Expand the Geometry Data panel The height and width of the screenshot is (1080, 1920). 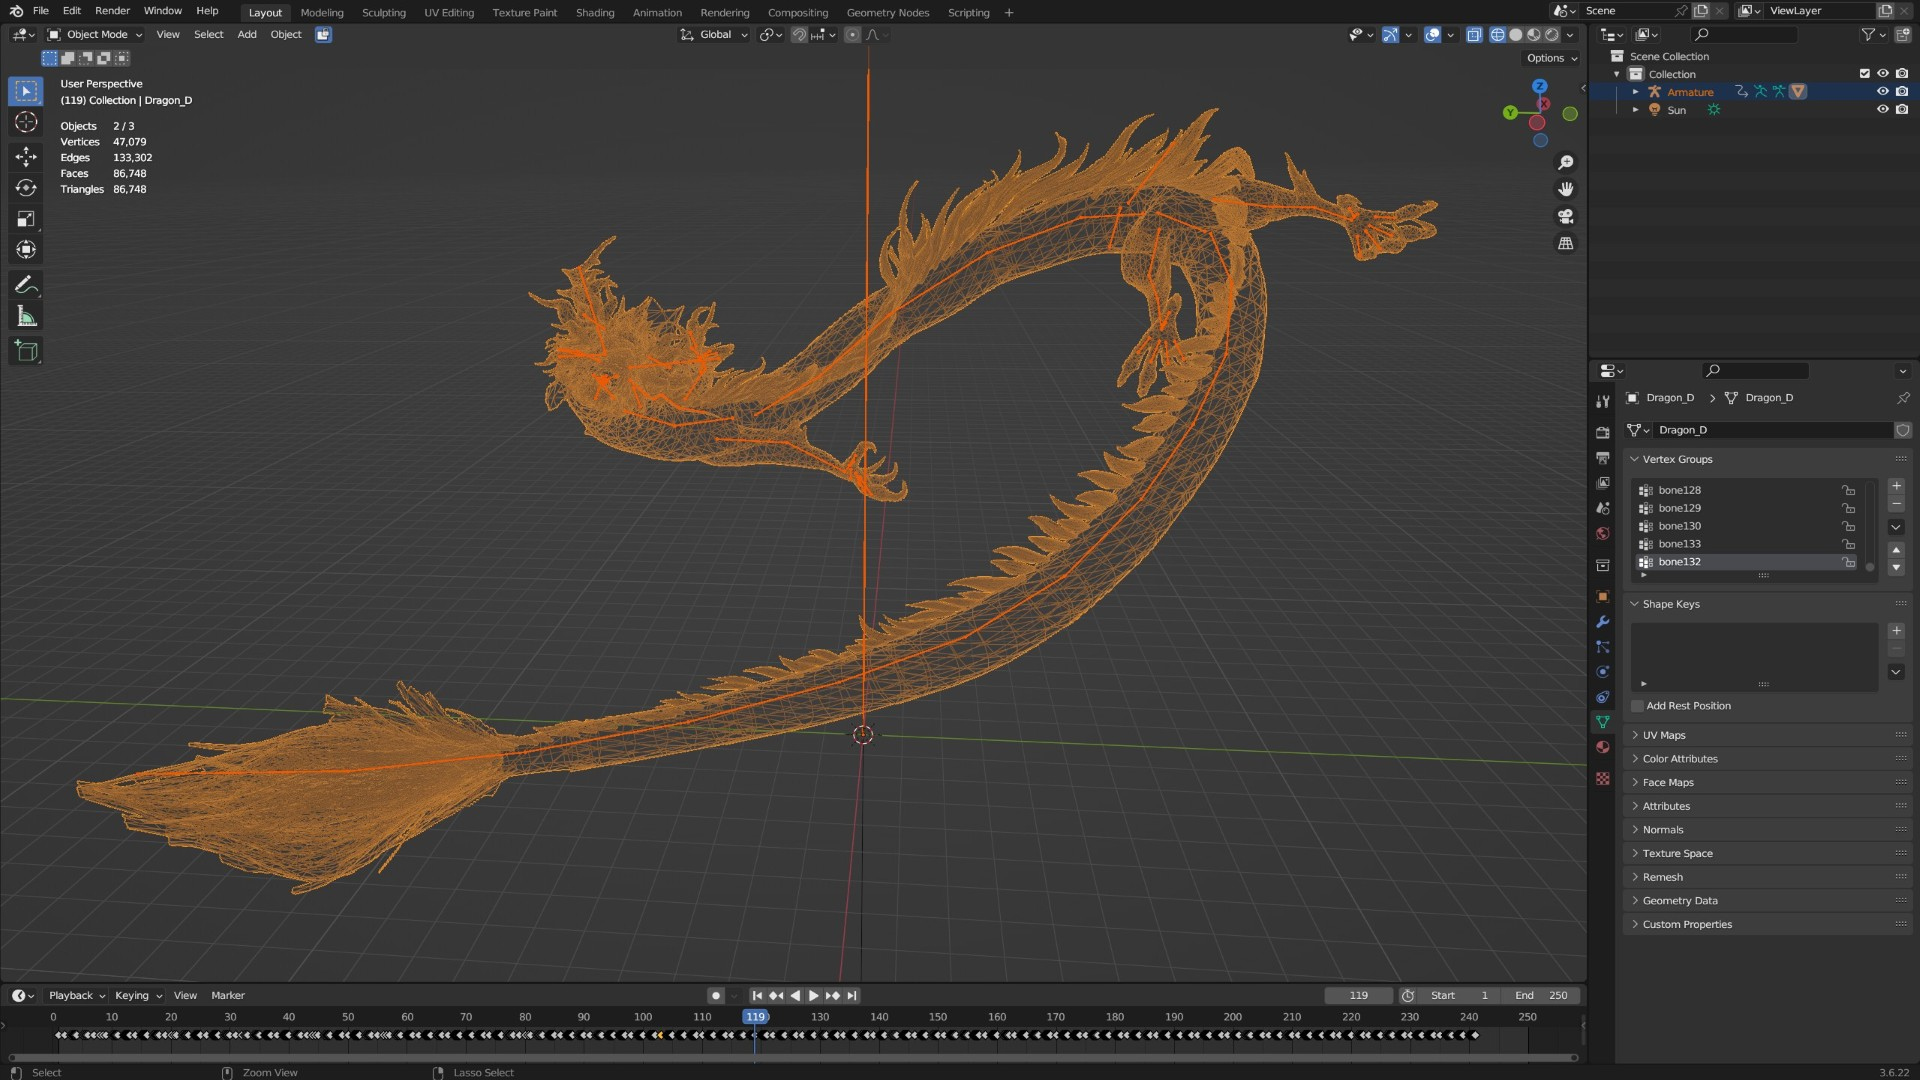point(1680,901)
